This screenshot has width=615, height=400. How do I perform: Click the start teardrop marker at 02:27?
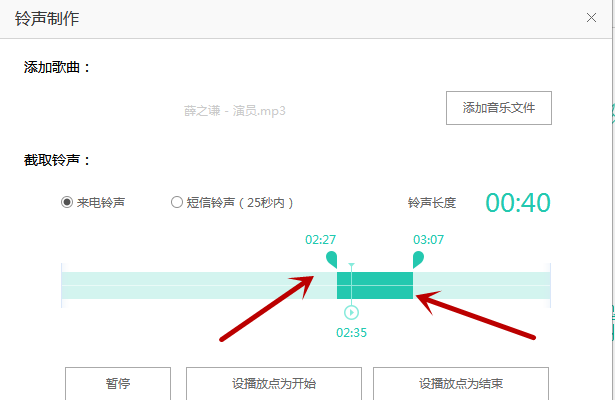pos(332,260)
